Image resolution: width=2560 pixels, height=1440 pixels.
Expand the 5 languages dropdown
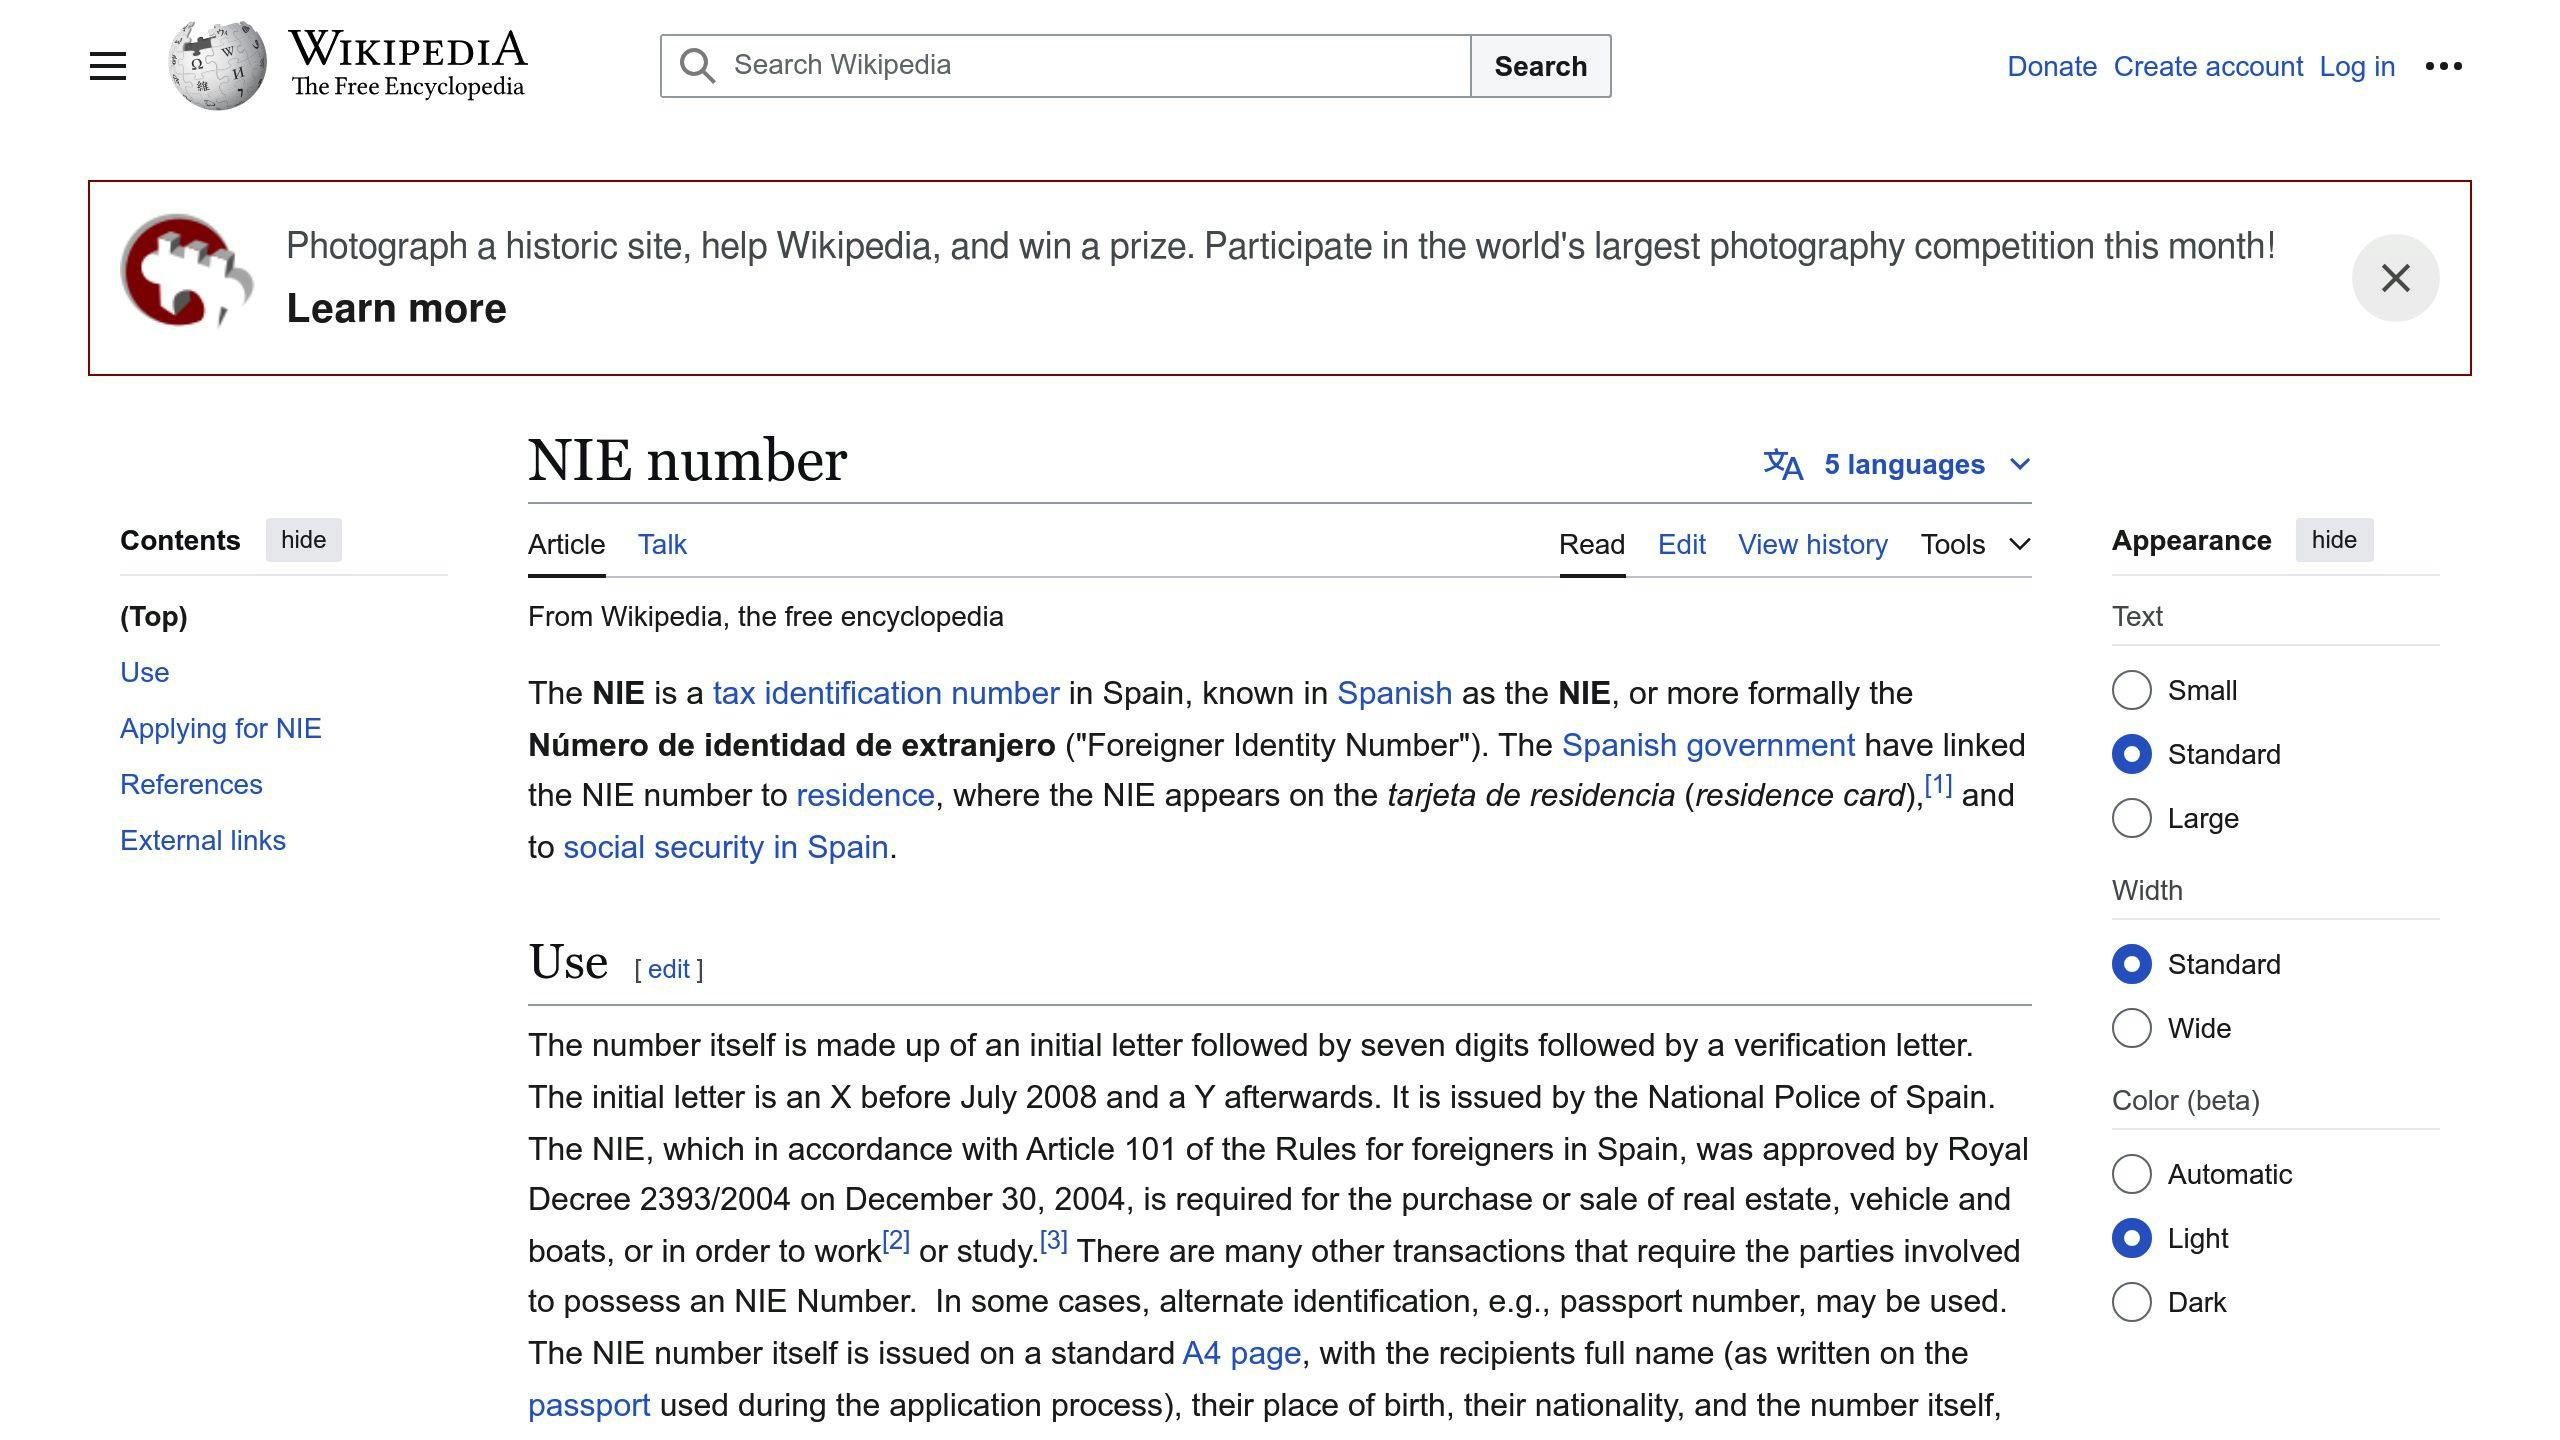pyautogui.click(x=1897, y=464)
